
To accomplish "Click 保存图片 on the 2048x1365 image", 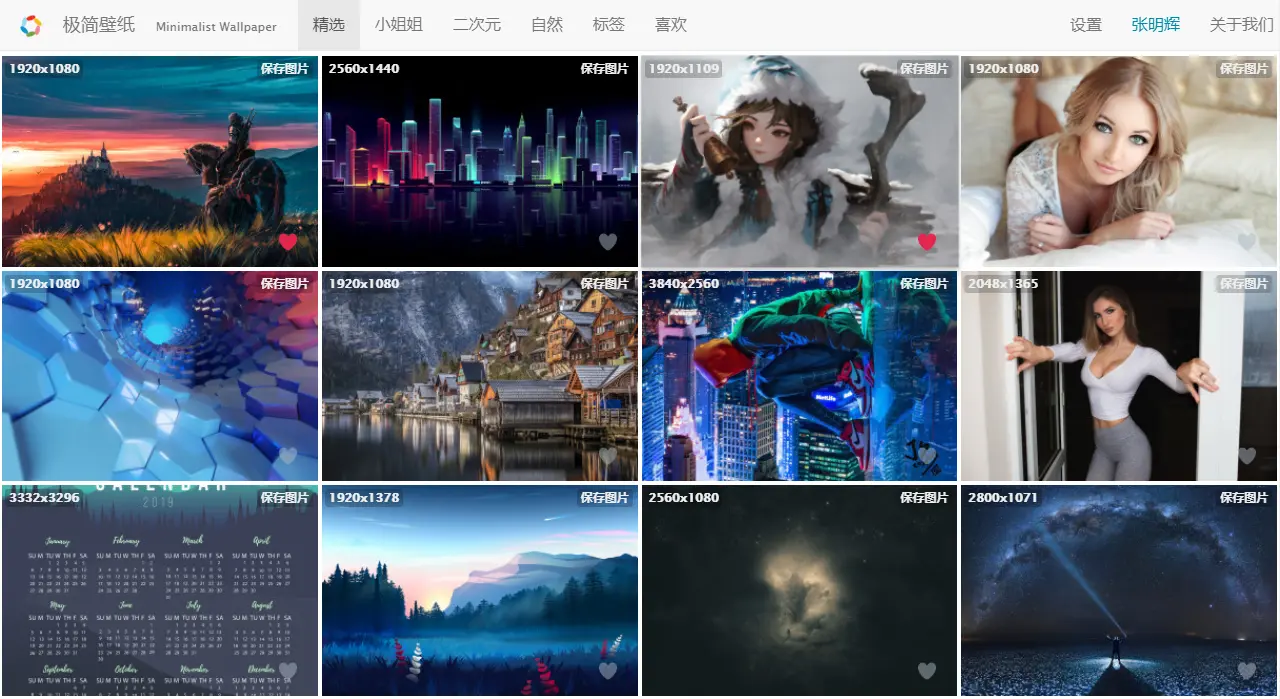I will 1244,284.
